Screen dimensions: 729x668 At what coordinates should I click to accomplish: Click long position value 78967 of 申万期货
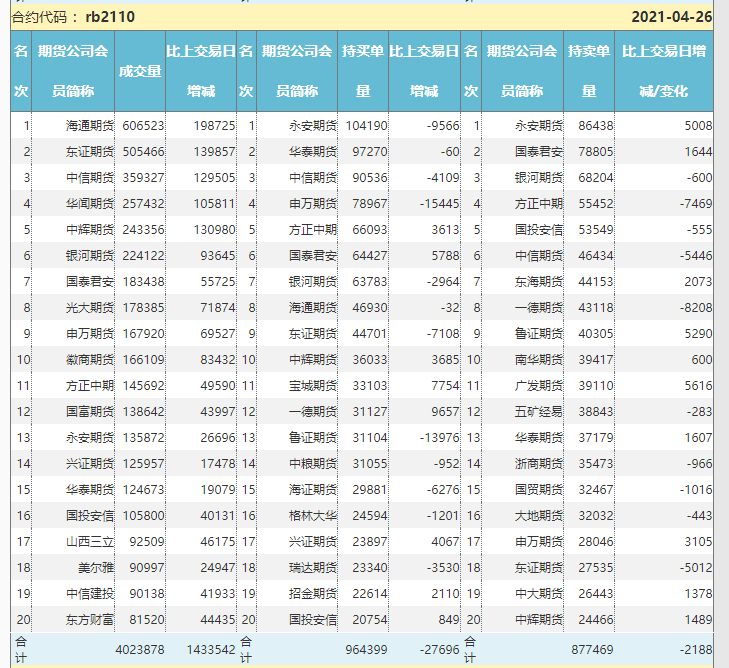click(370, 204)
